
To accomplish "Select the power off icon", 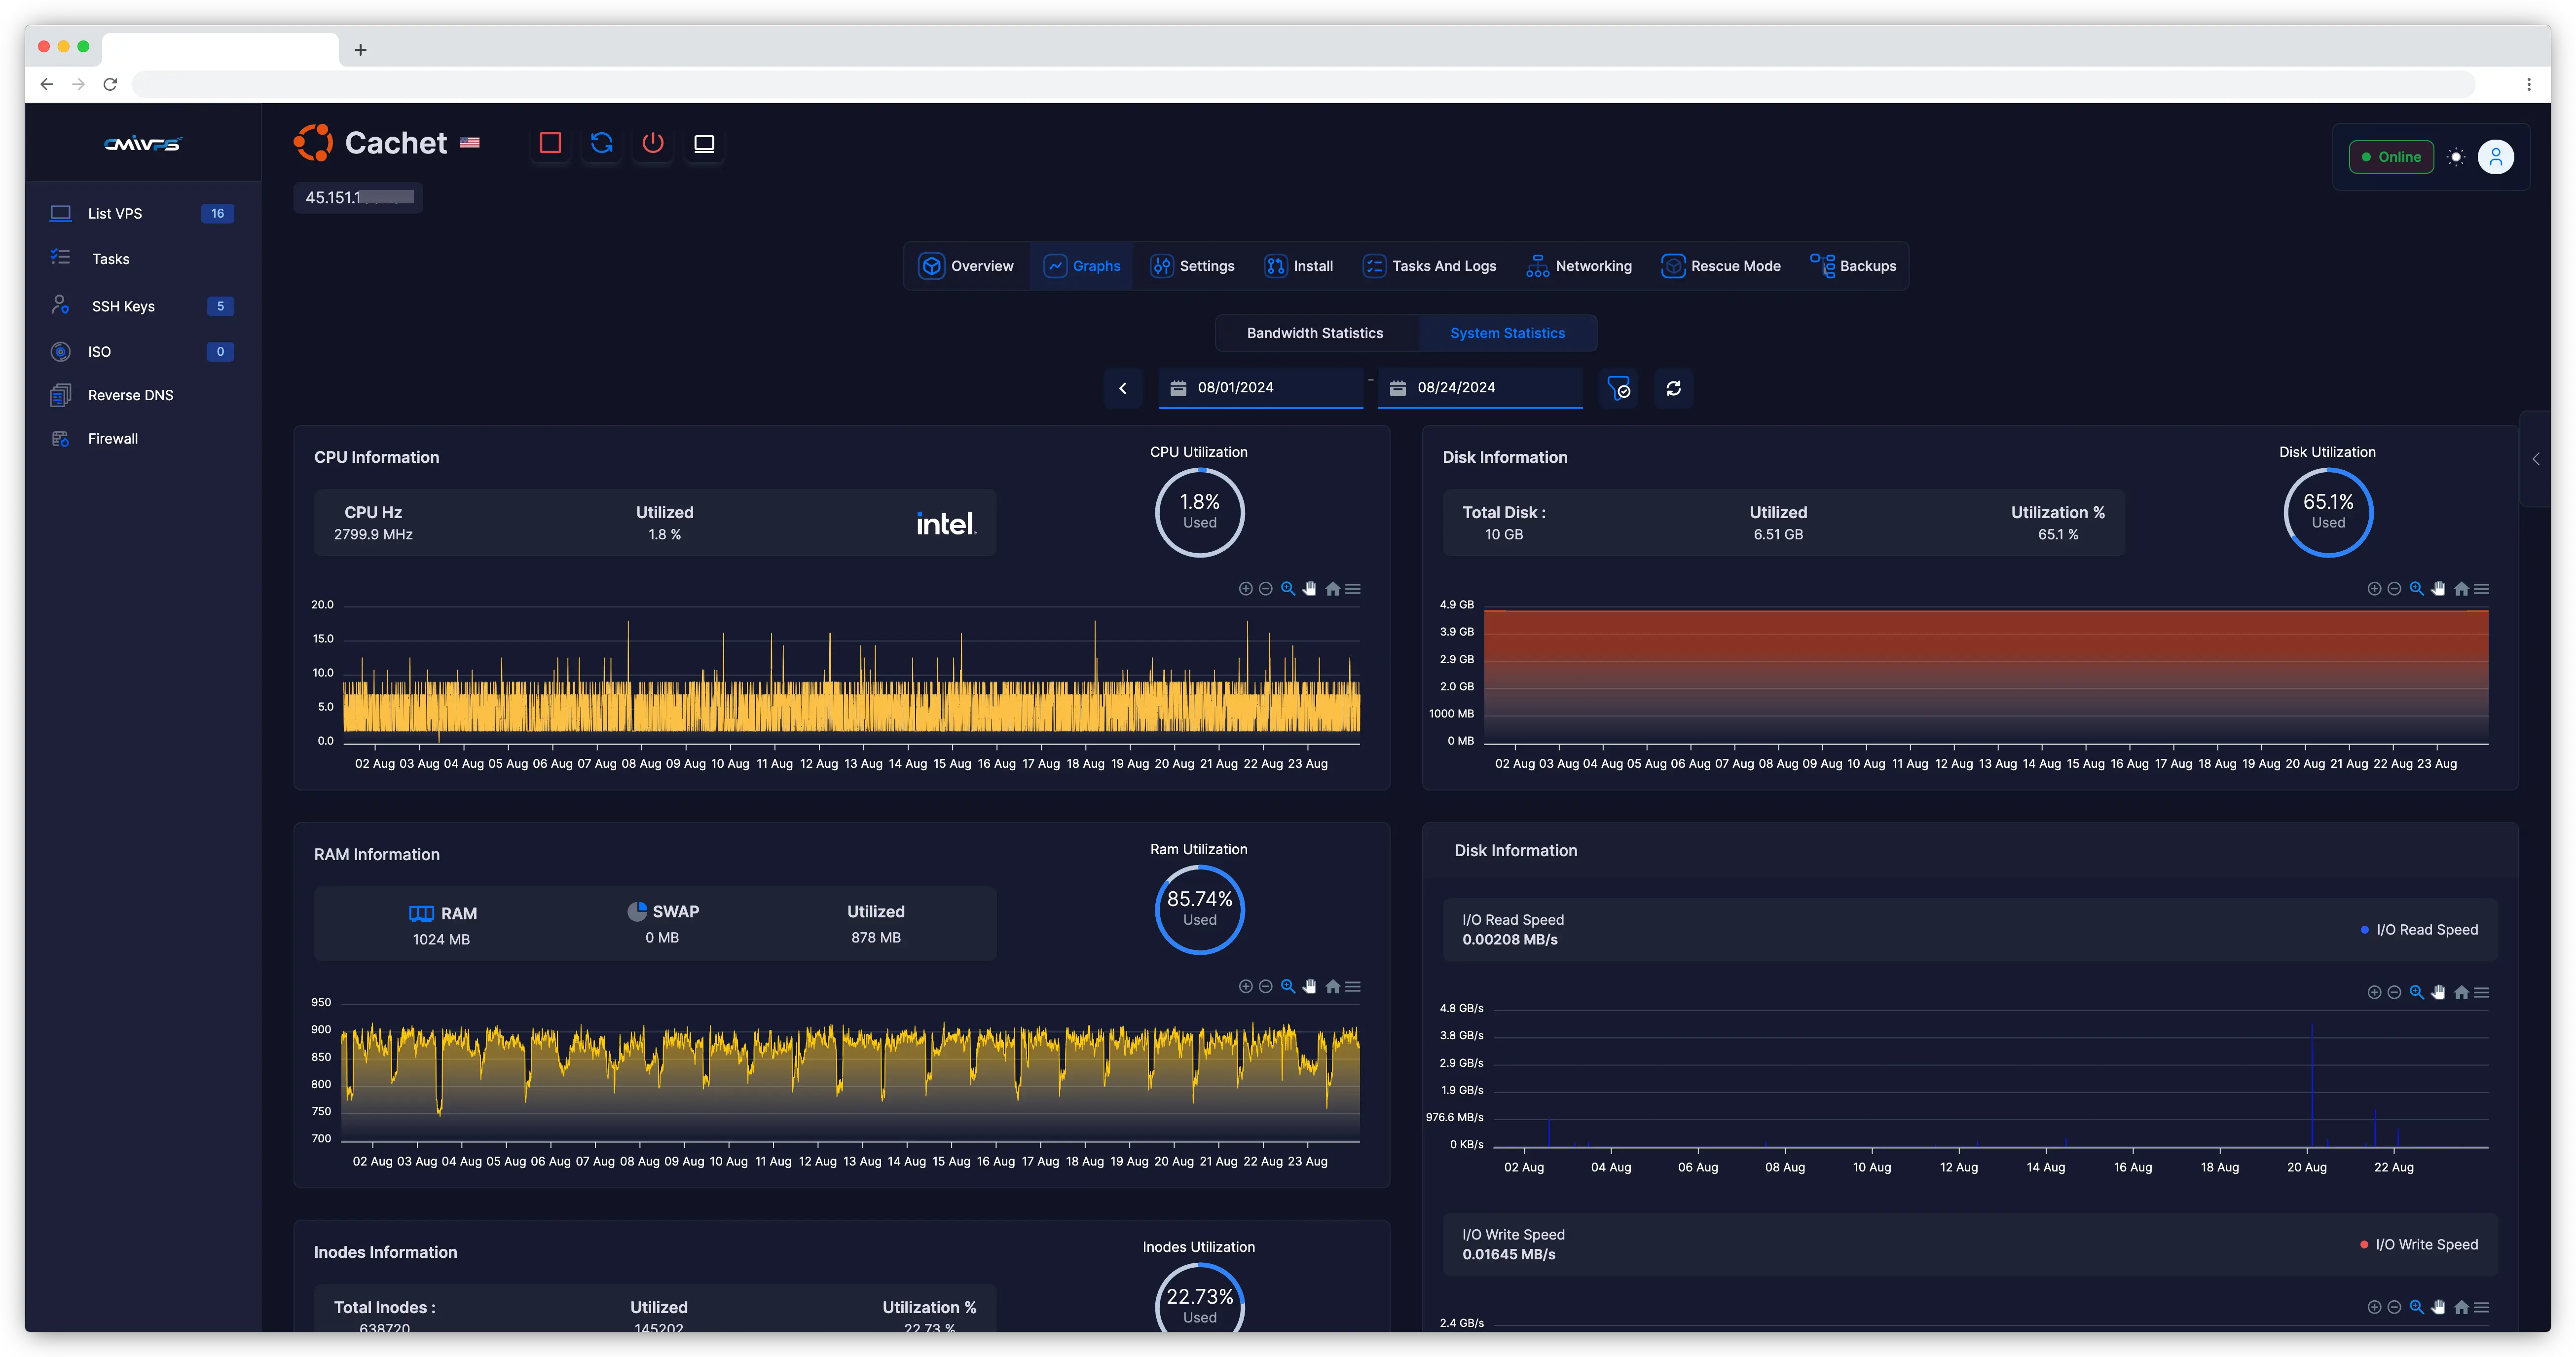I will tap(653, 143).
